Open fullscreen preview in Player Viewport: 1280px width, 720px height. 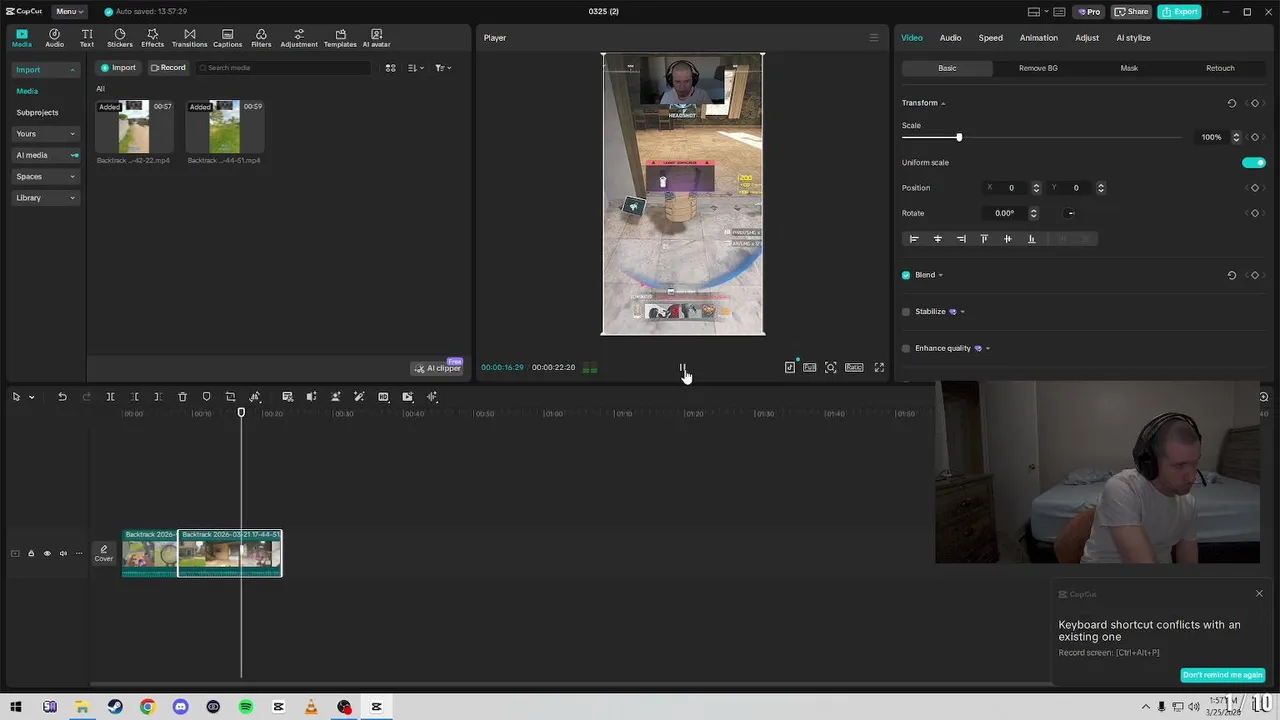coord(879,368)
